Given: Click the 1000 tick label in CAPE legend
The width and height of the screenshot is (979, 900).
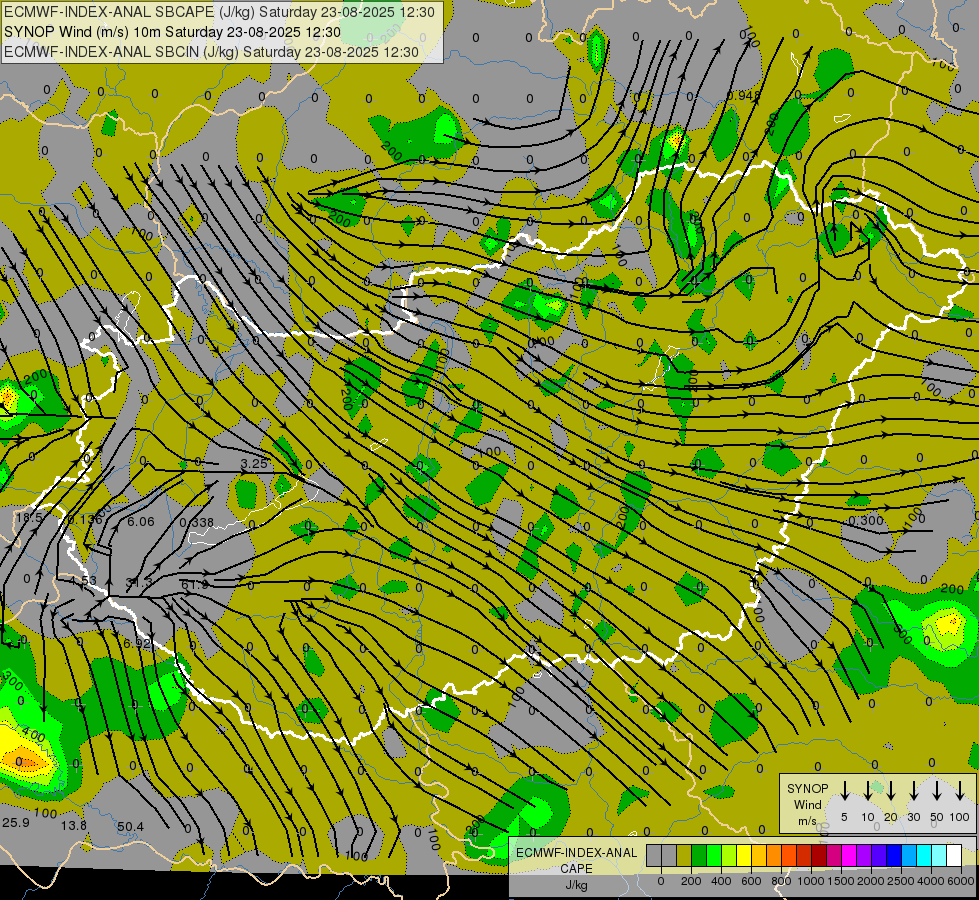Looking at the screenshot, I should point(810,881).
